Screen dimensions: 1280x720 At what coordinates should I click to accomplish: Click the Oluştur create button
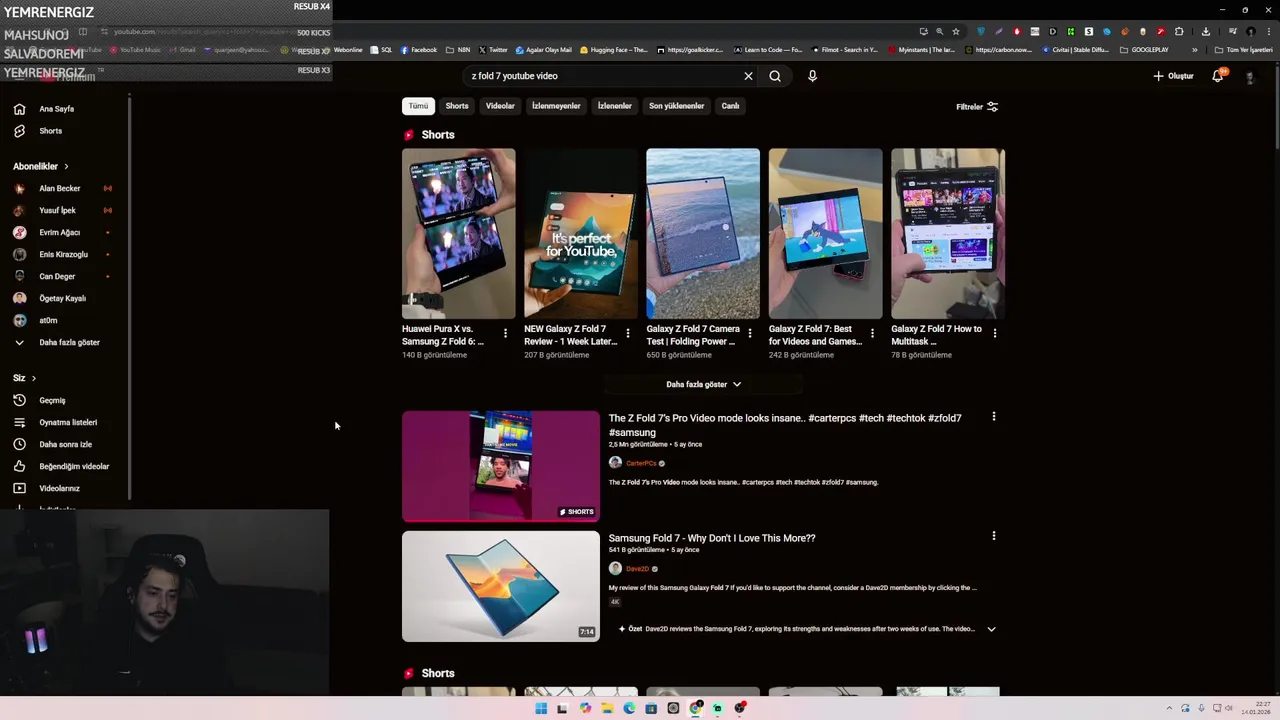tap(1173, 76)
